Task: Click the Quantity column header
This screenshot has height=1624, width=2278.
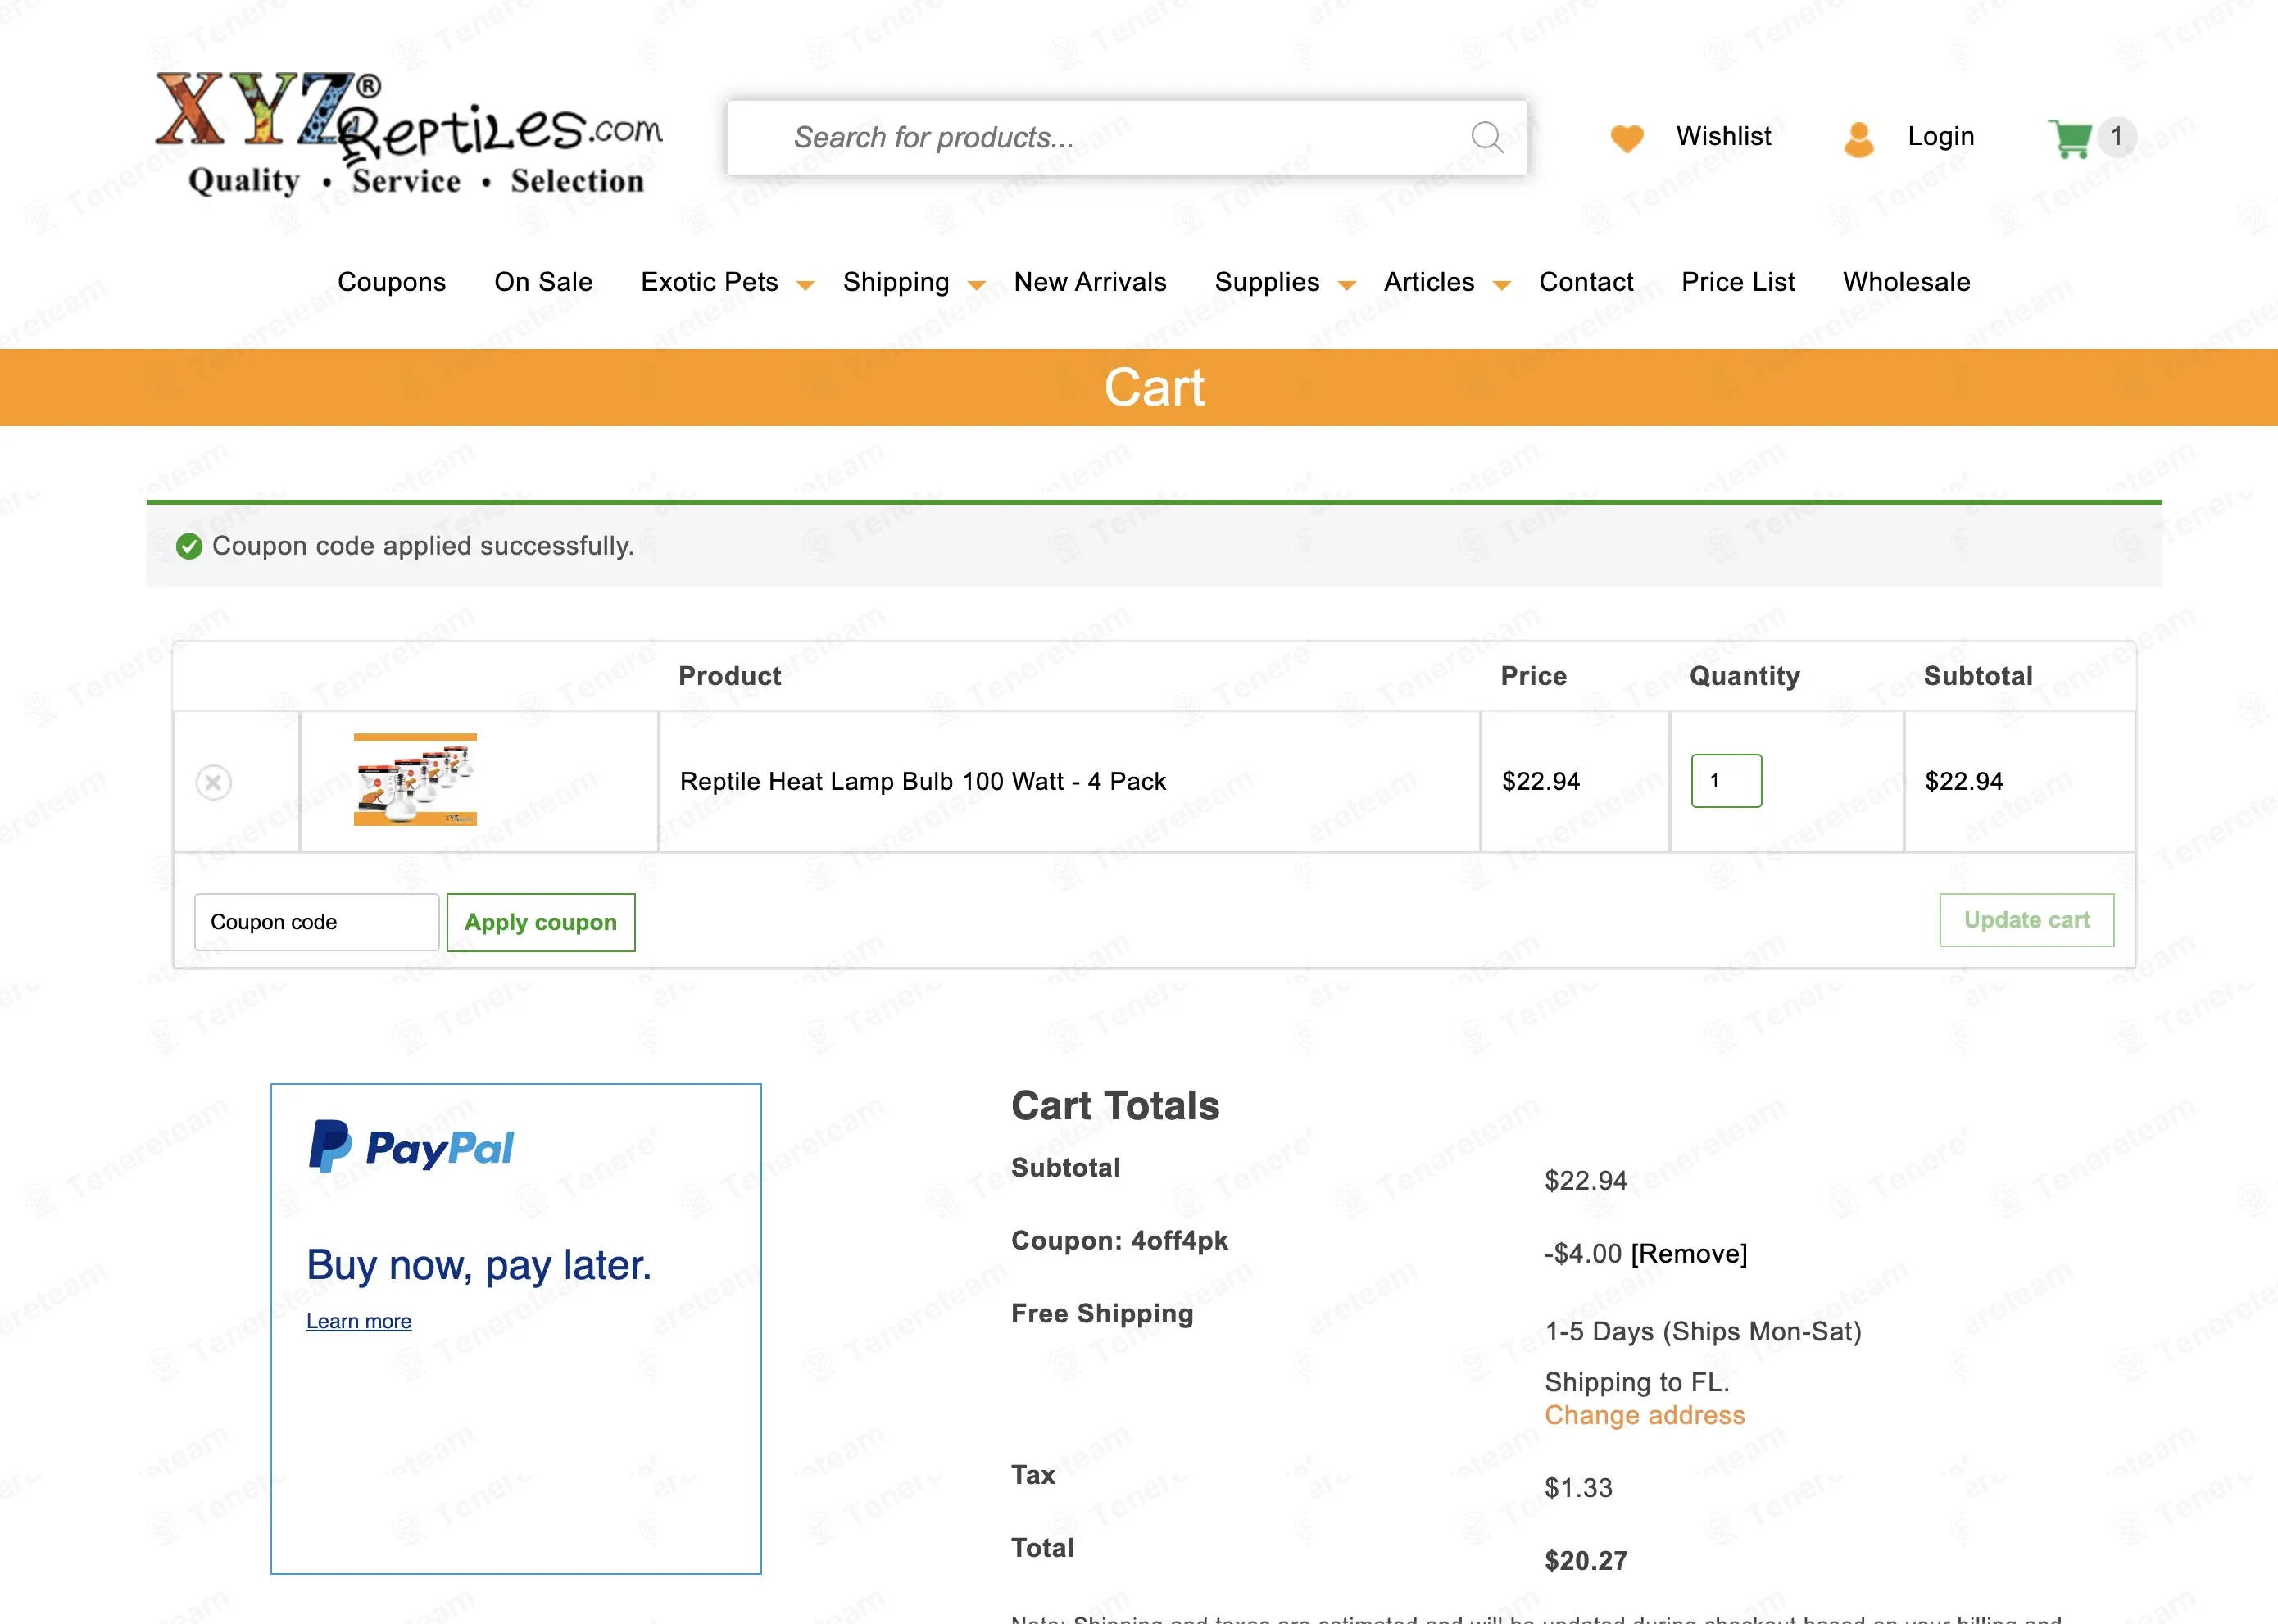Action: click(1745, 676)
